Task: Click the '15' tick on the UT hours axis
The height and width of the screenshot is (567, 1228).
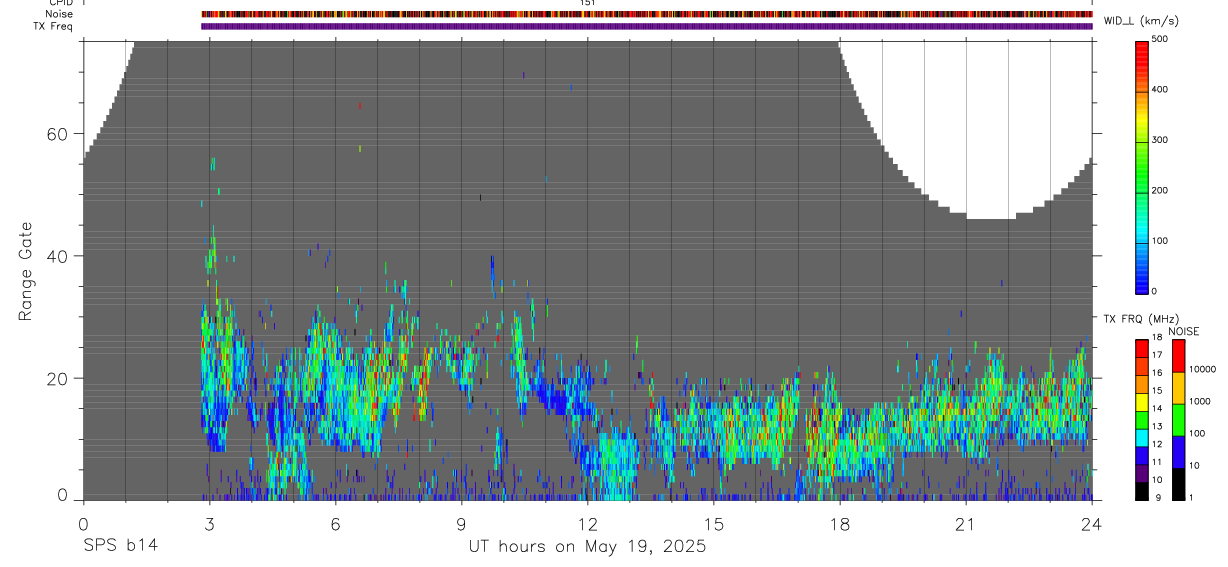Action: pyautogui.click(x=714, y=524)
